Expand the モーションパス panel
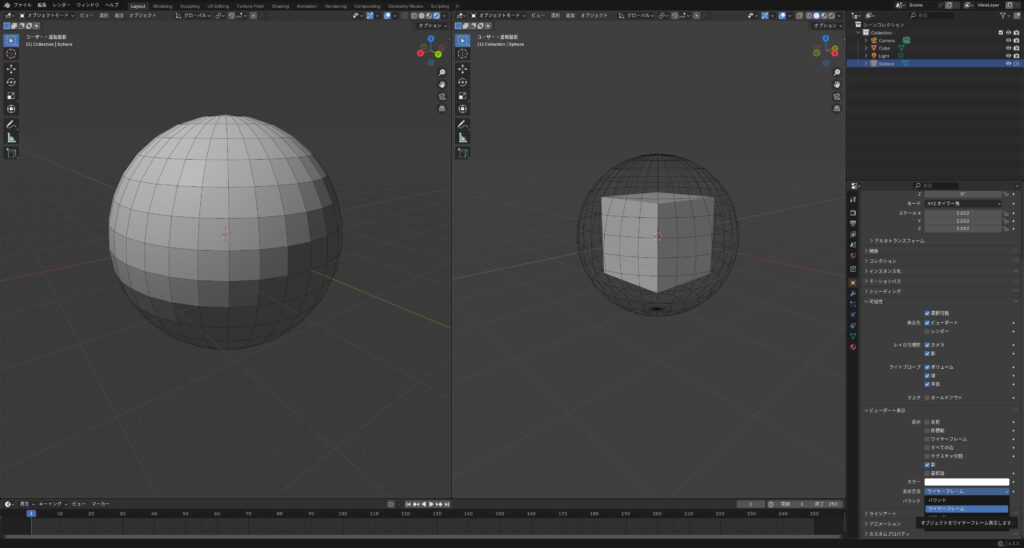Screen dimensions: 1024x548 point(882,281)
